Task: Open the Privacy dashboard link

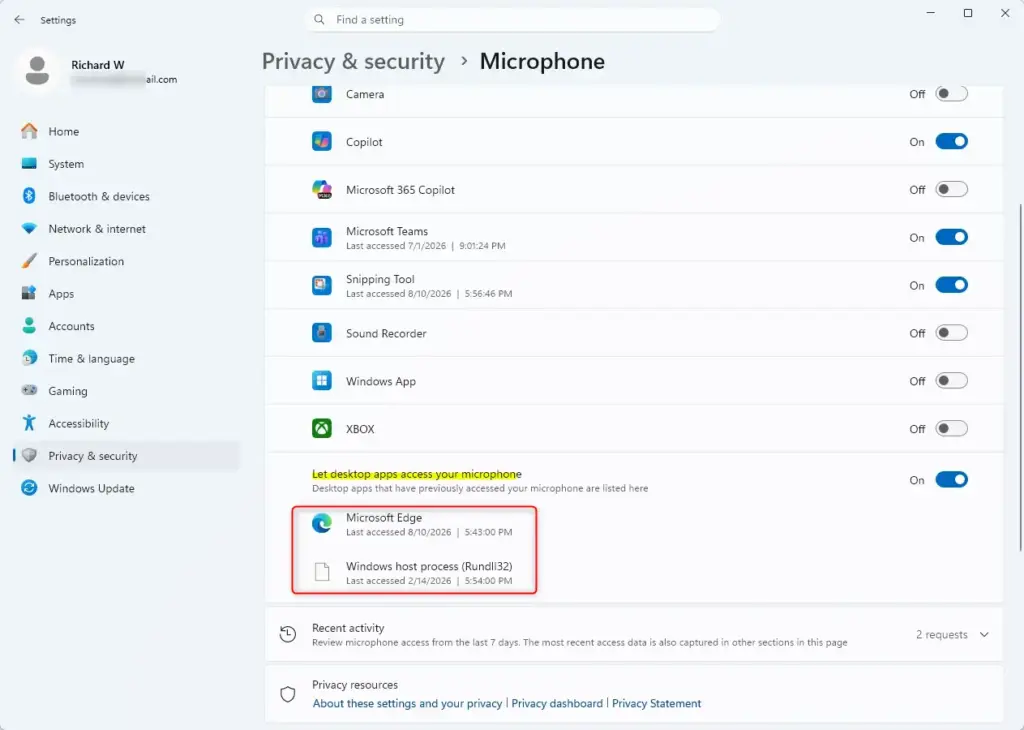Action: 557,703
